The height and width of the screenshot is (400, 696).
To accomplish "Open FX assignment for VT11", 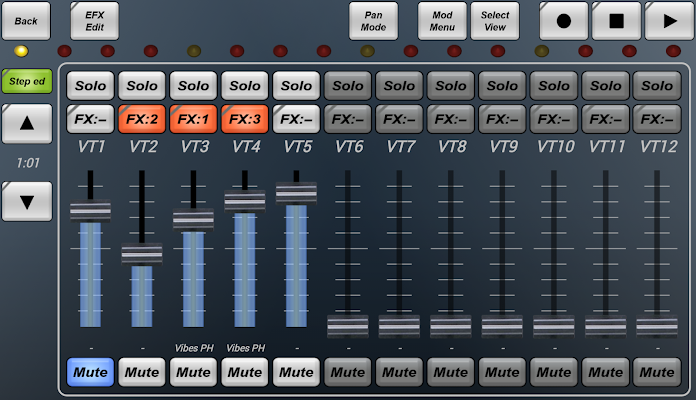I will pos(605,119).
